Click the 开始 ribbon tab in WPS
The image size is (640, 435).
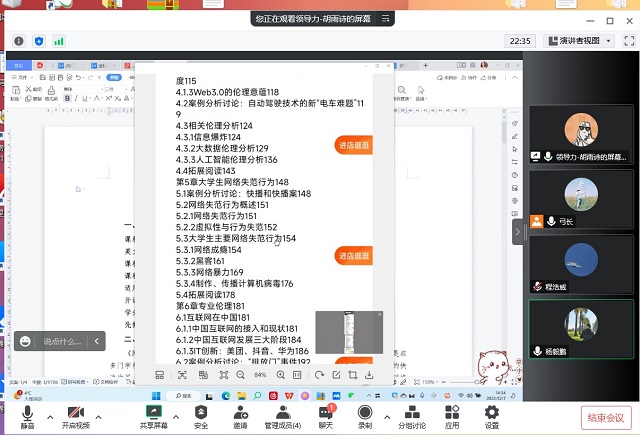[x=114, y=77]
